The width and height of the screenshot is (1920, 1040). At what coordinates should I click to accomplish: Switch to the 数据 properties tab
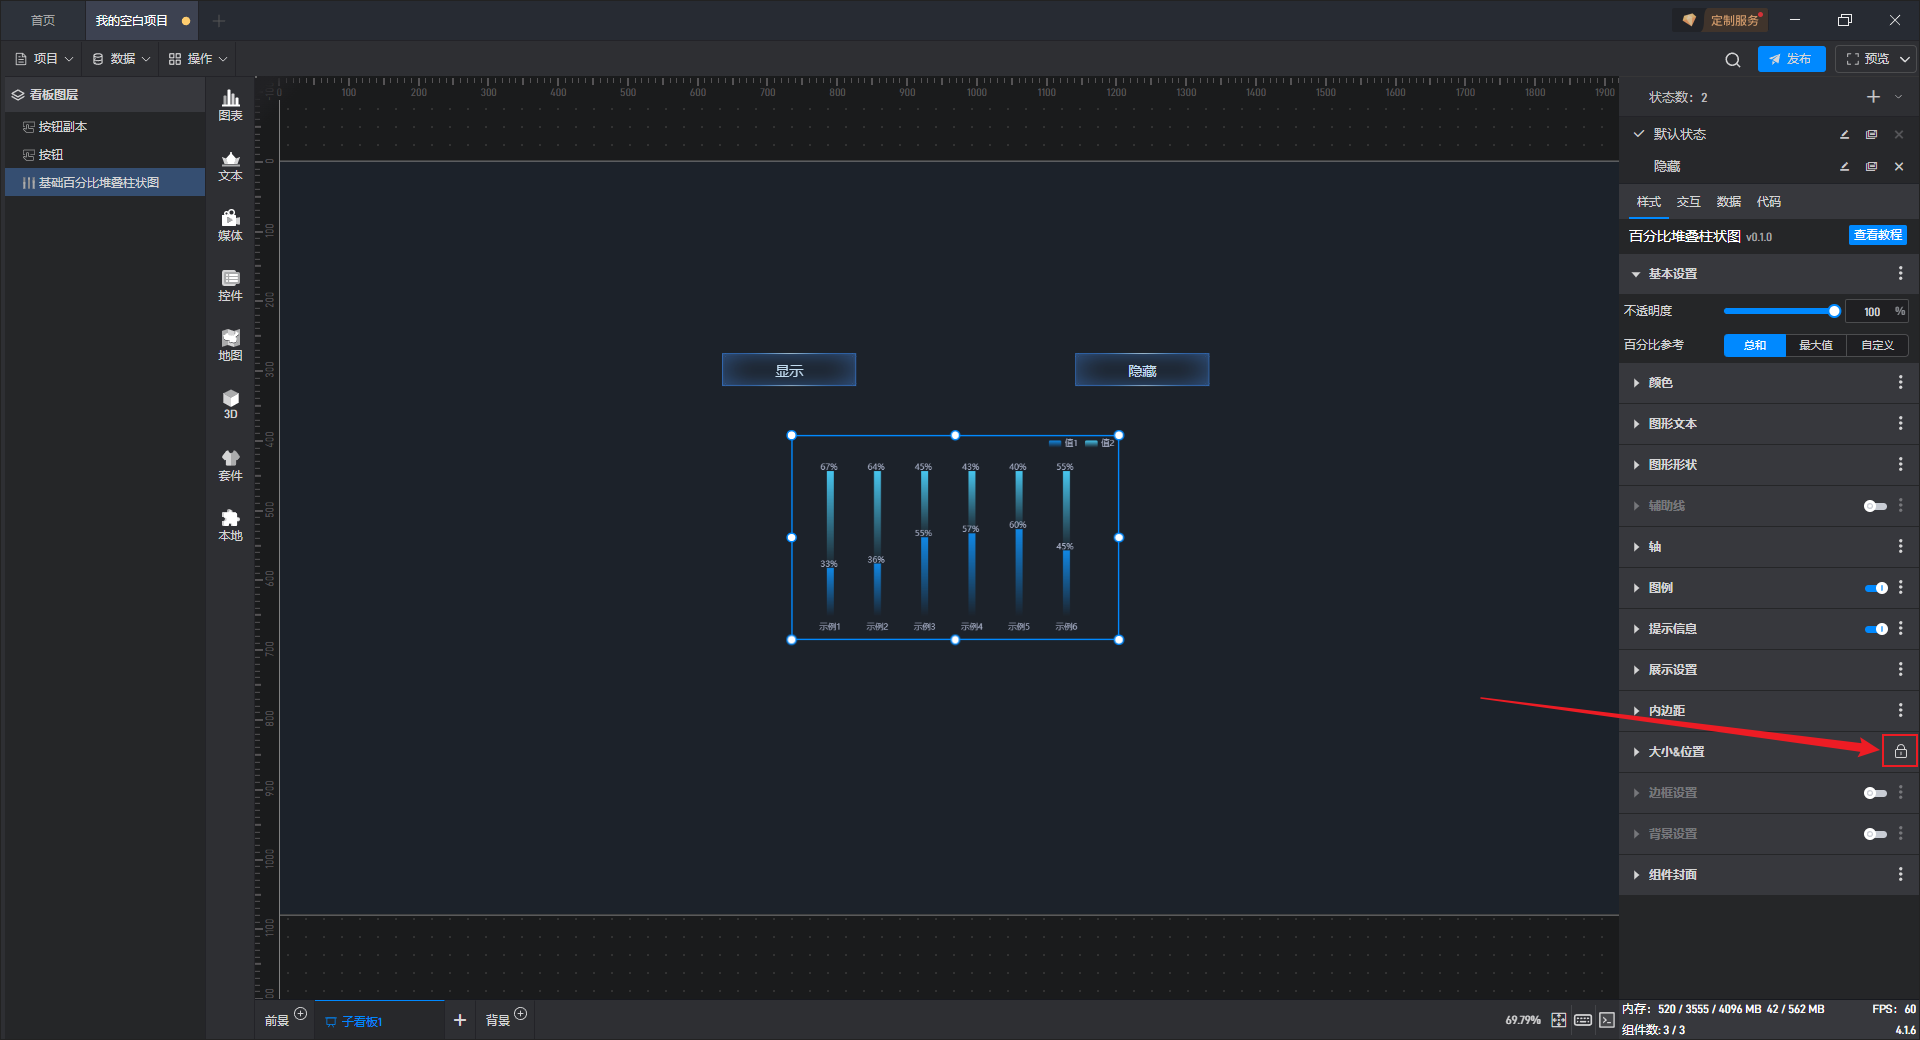click(x=1728, y=202)
